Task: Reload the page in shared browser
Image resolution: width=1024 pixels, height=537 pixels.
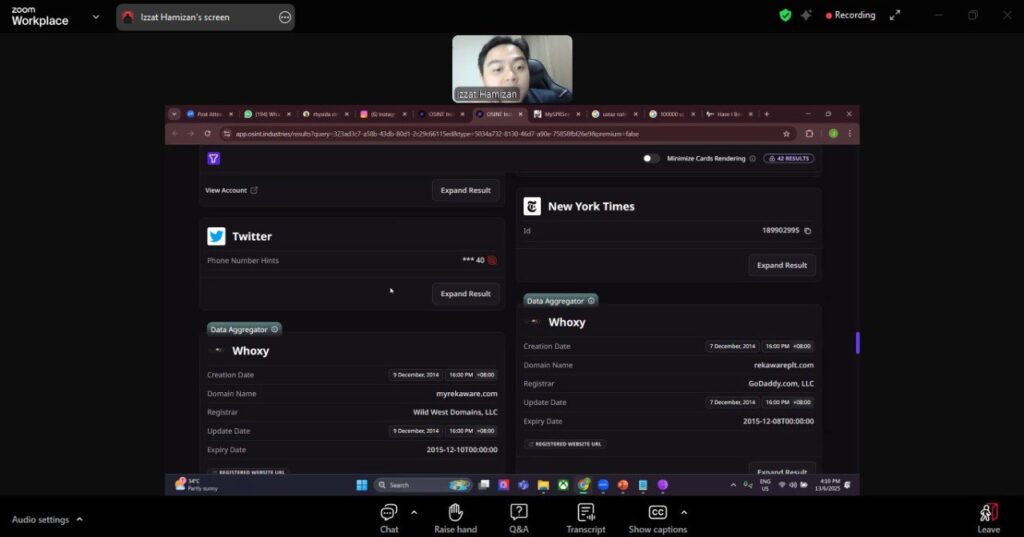Action: (208, 133)
